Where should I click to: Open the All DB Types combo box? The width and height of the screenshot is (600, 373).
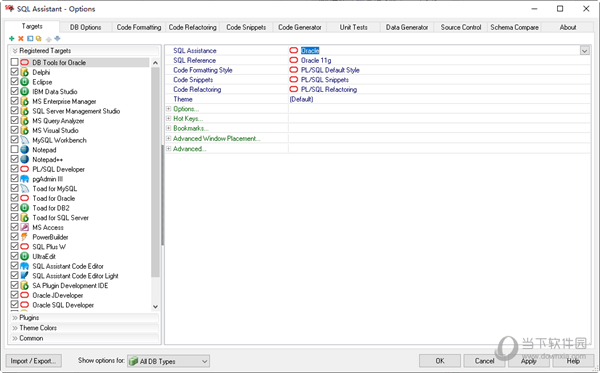[168, 361]
